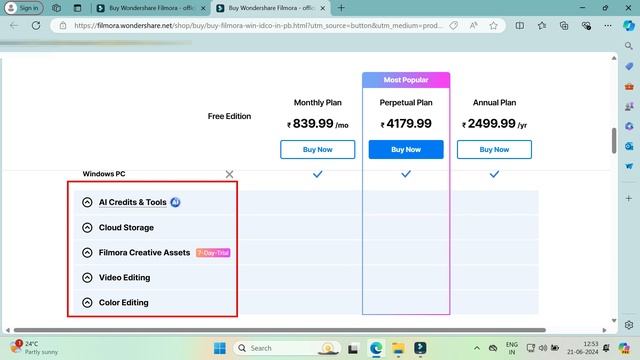Toggle split screen view
Screen dimensions: 640x360
click(520, 26)
